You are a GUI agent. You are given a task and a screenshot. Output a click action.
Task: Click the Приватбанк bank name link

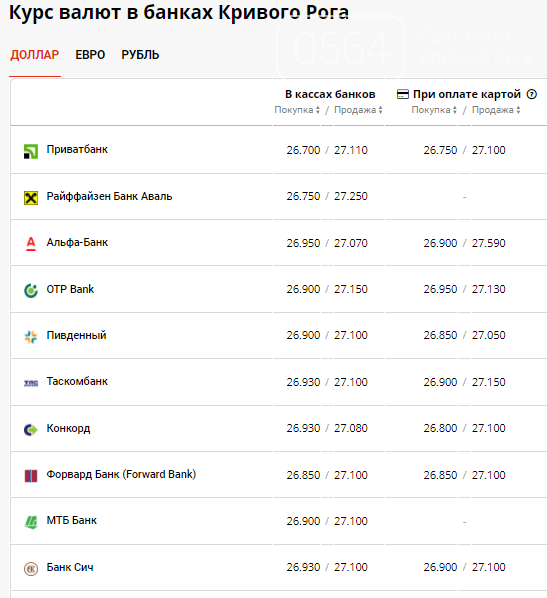(x=77, y=150)
